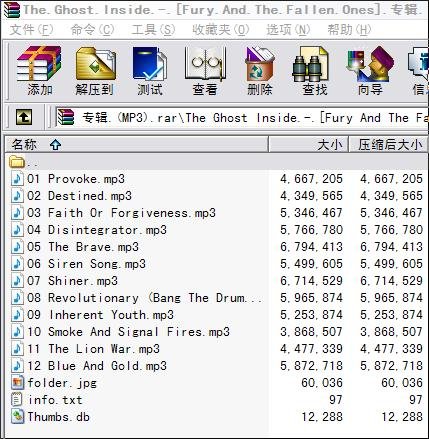Click the Thumbs.db file icon
The width and height of the screenshot is (429, 439).
tap(17, 417)
